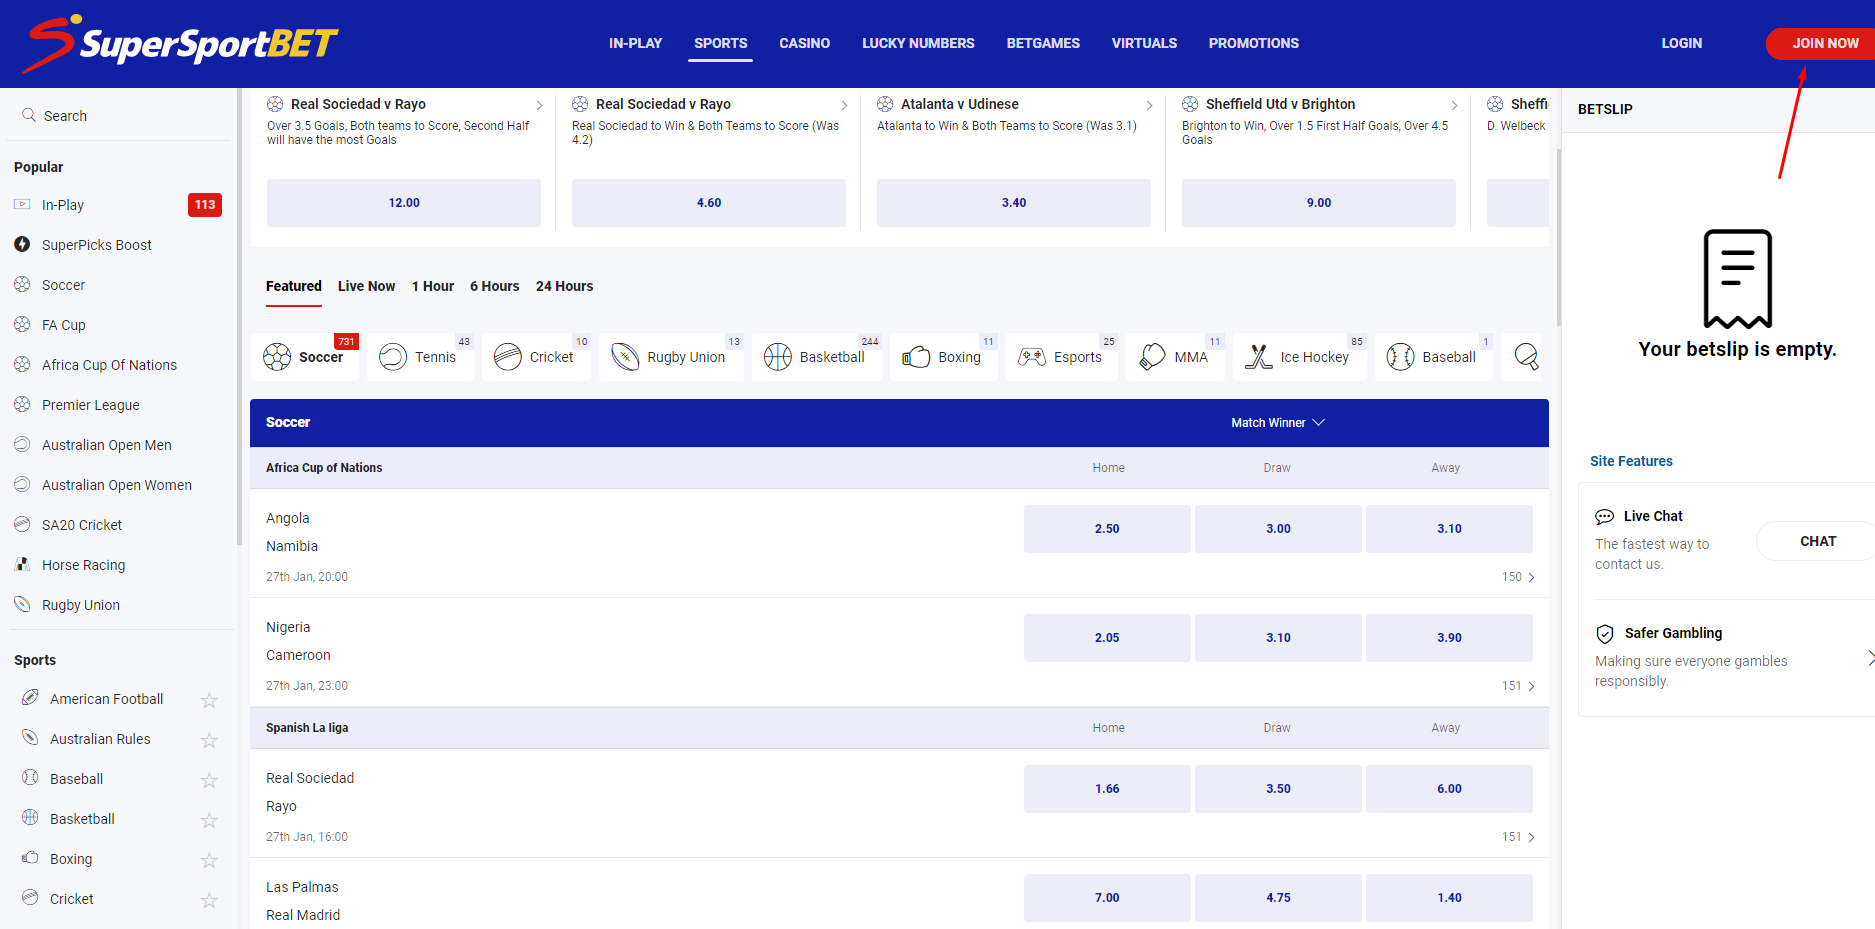The width and height of the screenshot is (1875, 929).
Task: Click the American Football sidebar icon
Action: point(30,698)
